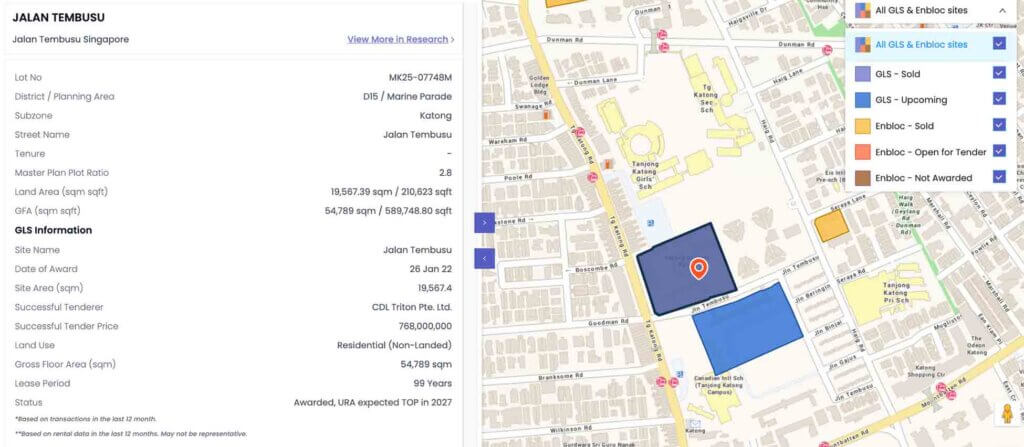
Task: Click the bus stop icon on Dunman Rd near Haig Lane
Action: (827, 50)
